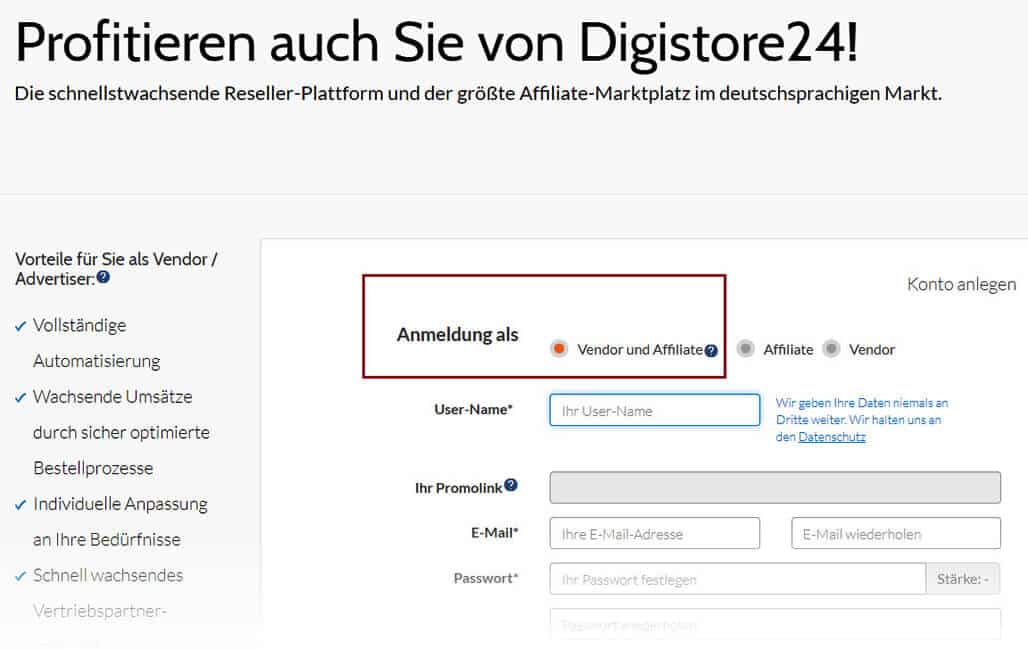Select the Affiliate radio button
1028x650 pixels.
pyautogui.click(x=745, y=348)
